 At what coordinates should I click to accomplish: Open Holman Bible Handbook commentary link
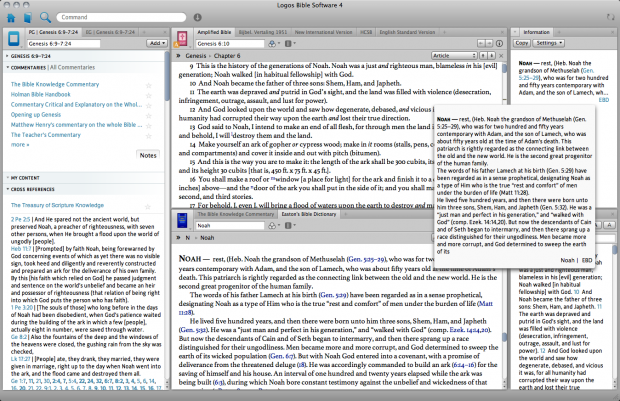pyautogui.click(x=40, y=95)
